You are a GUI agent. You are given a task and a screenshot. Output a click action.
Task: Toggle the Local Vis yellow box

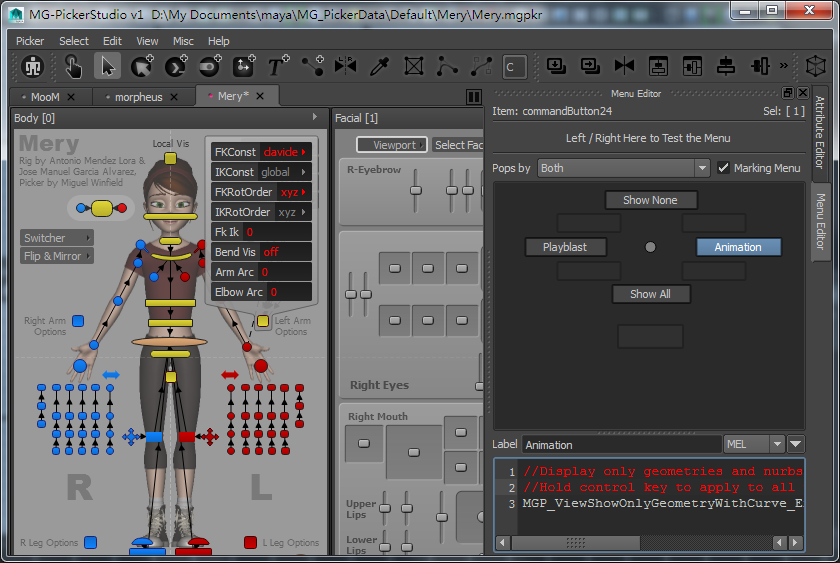pos(170,158)
